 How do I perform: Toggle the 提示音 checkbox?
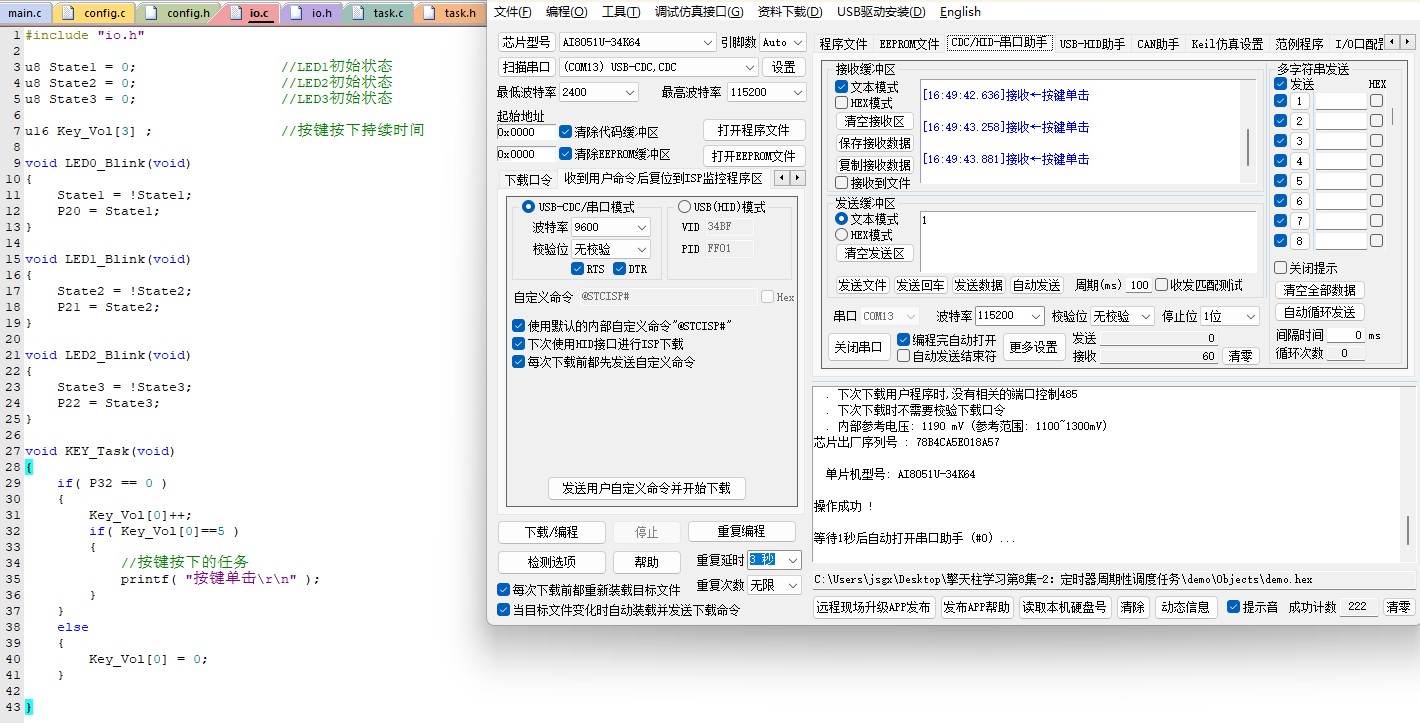1233,607
